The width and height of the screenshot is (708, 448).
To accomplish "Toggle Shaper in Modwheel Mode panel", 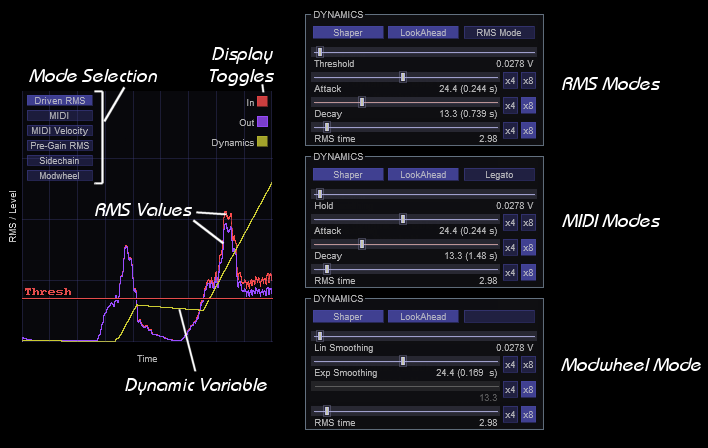I will (x=348, y=317).
